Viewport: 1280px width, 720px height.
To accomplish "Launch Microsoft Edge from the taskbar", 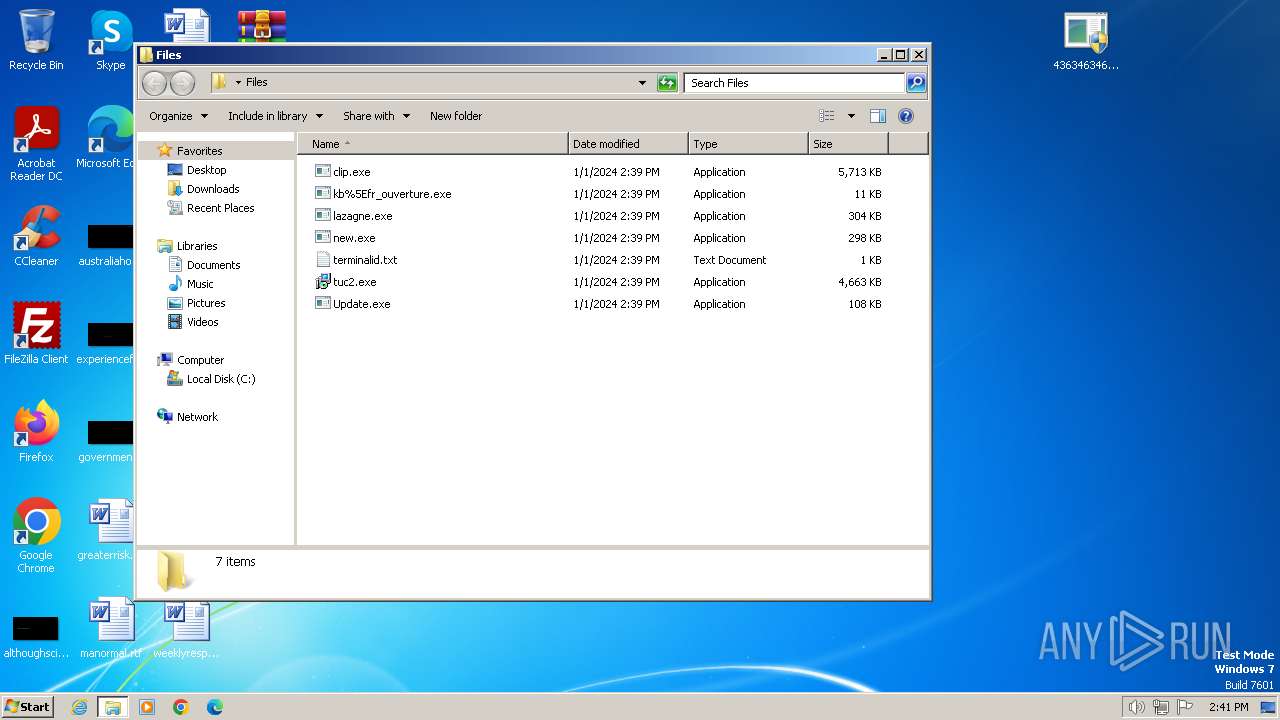I will 215,707.
